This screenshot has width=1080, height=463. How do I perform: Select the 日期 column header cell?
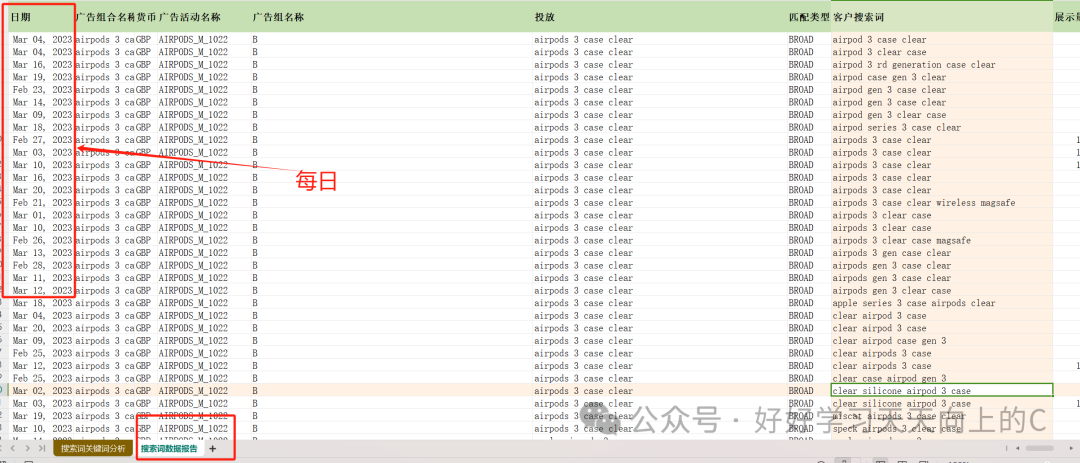[41, 17]
